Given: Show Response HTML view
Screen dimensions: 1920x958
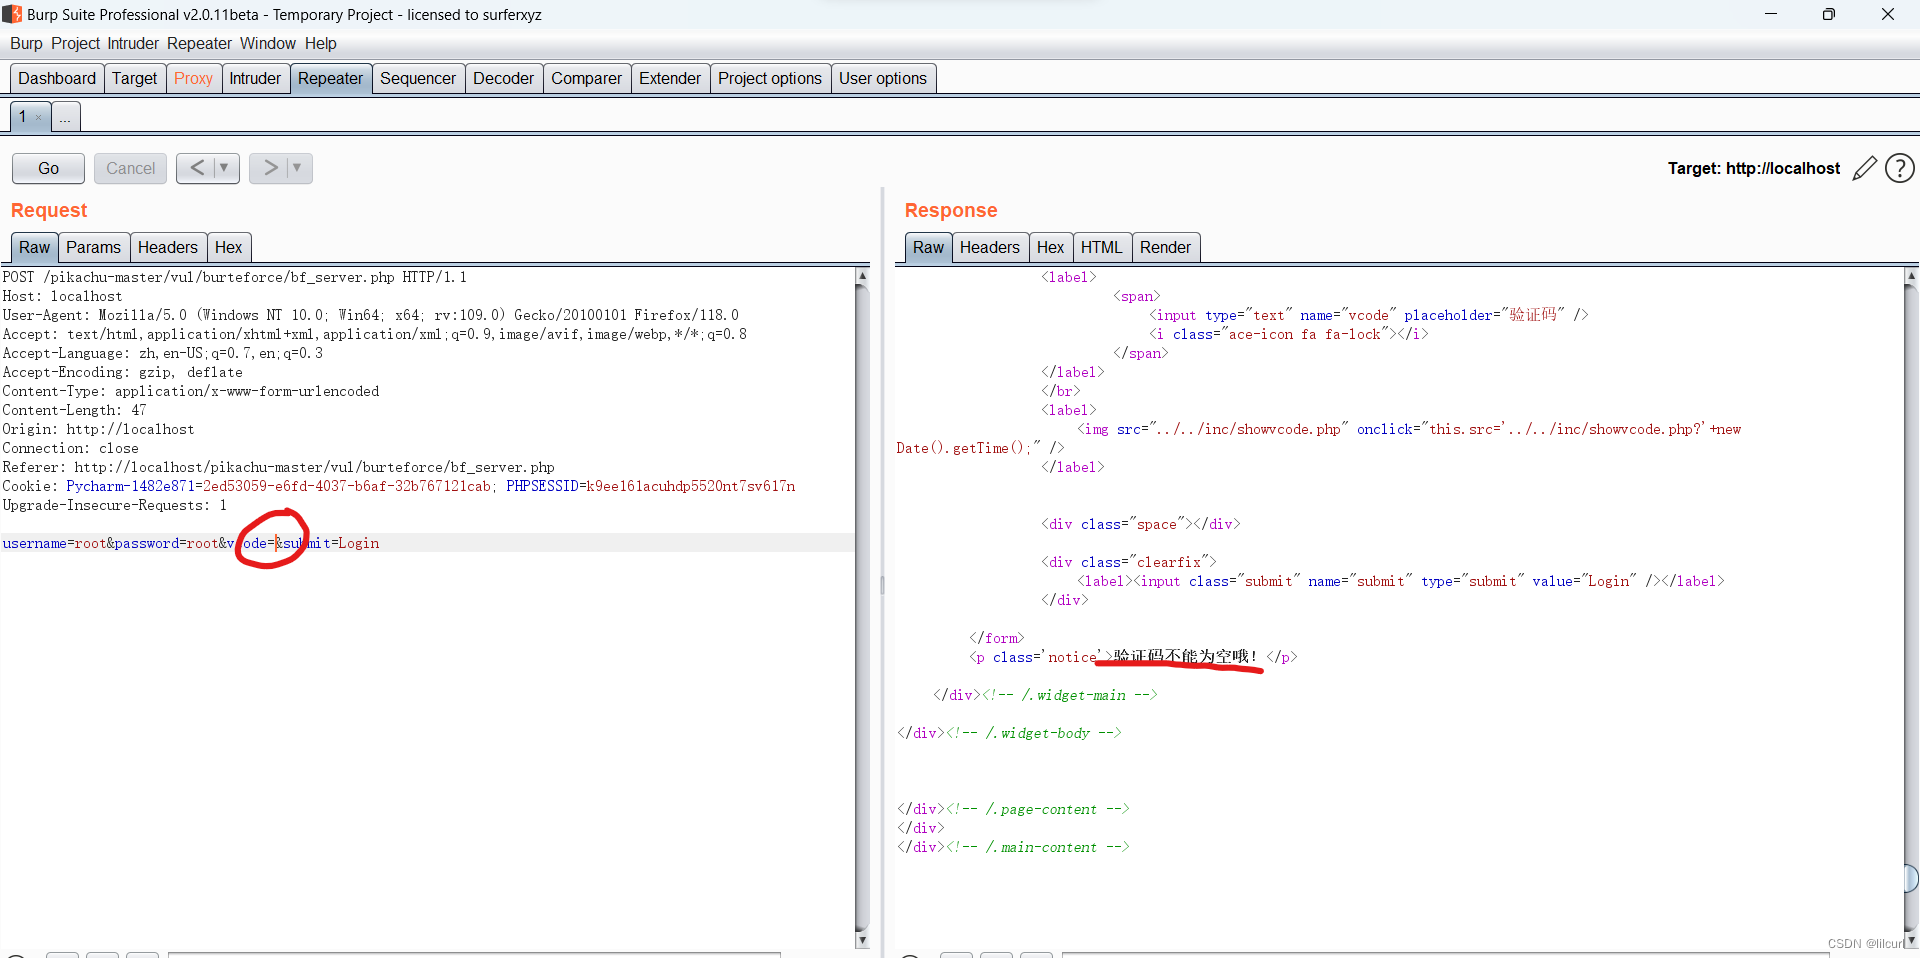Looking at the screenshot, I should [x=1101, y=248].
